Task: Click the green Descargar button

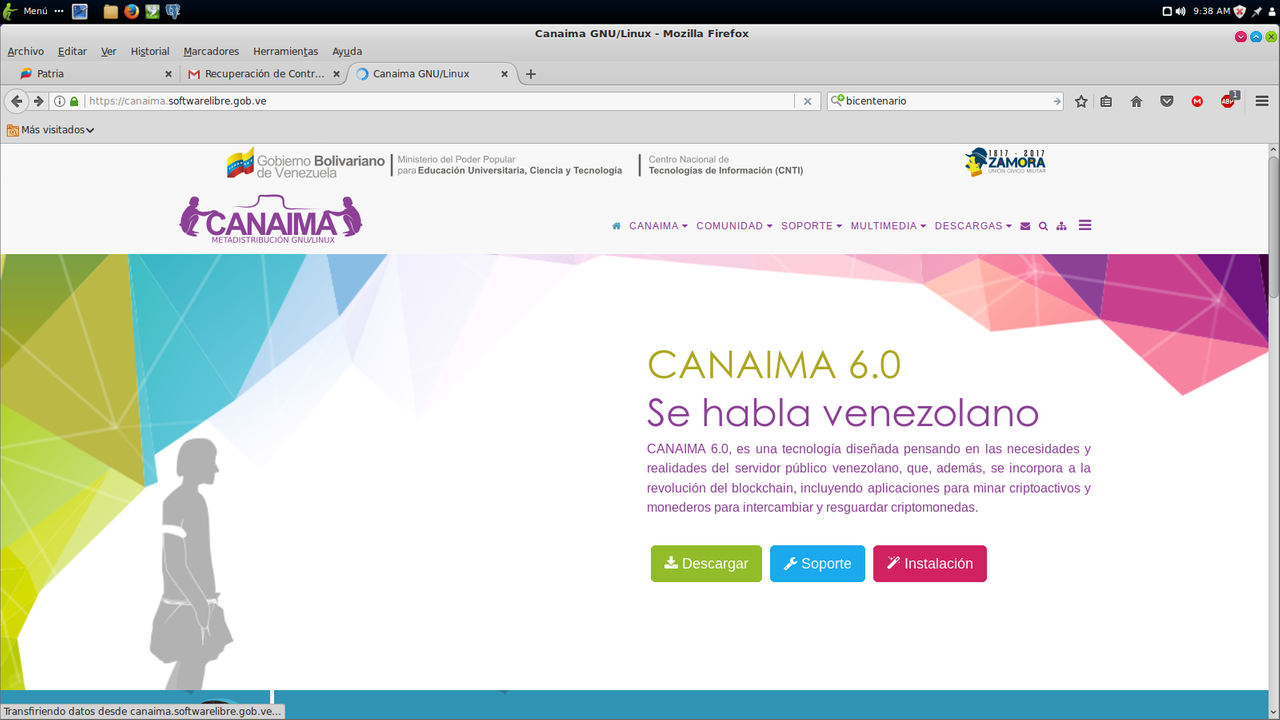Action: 706,564
